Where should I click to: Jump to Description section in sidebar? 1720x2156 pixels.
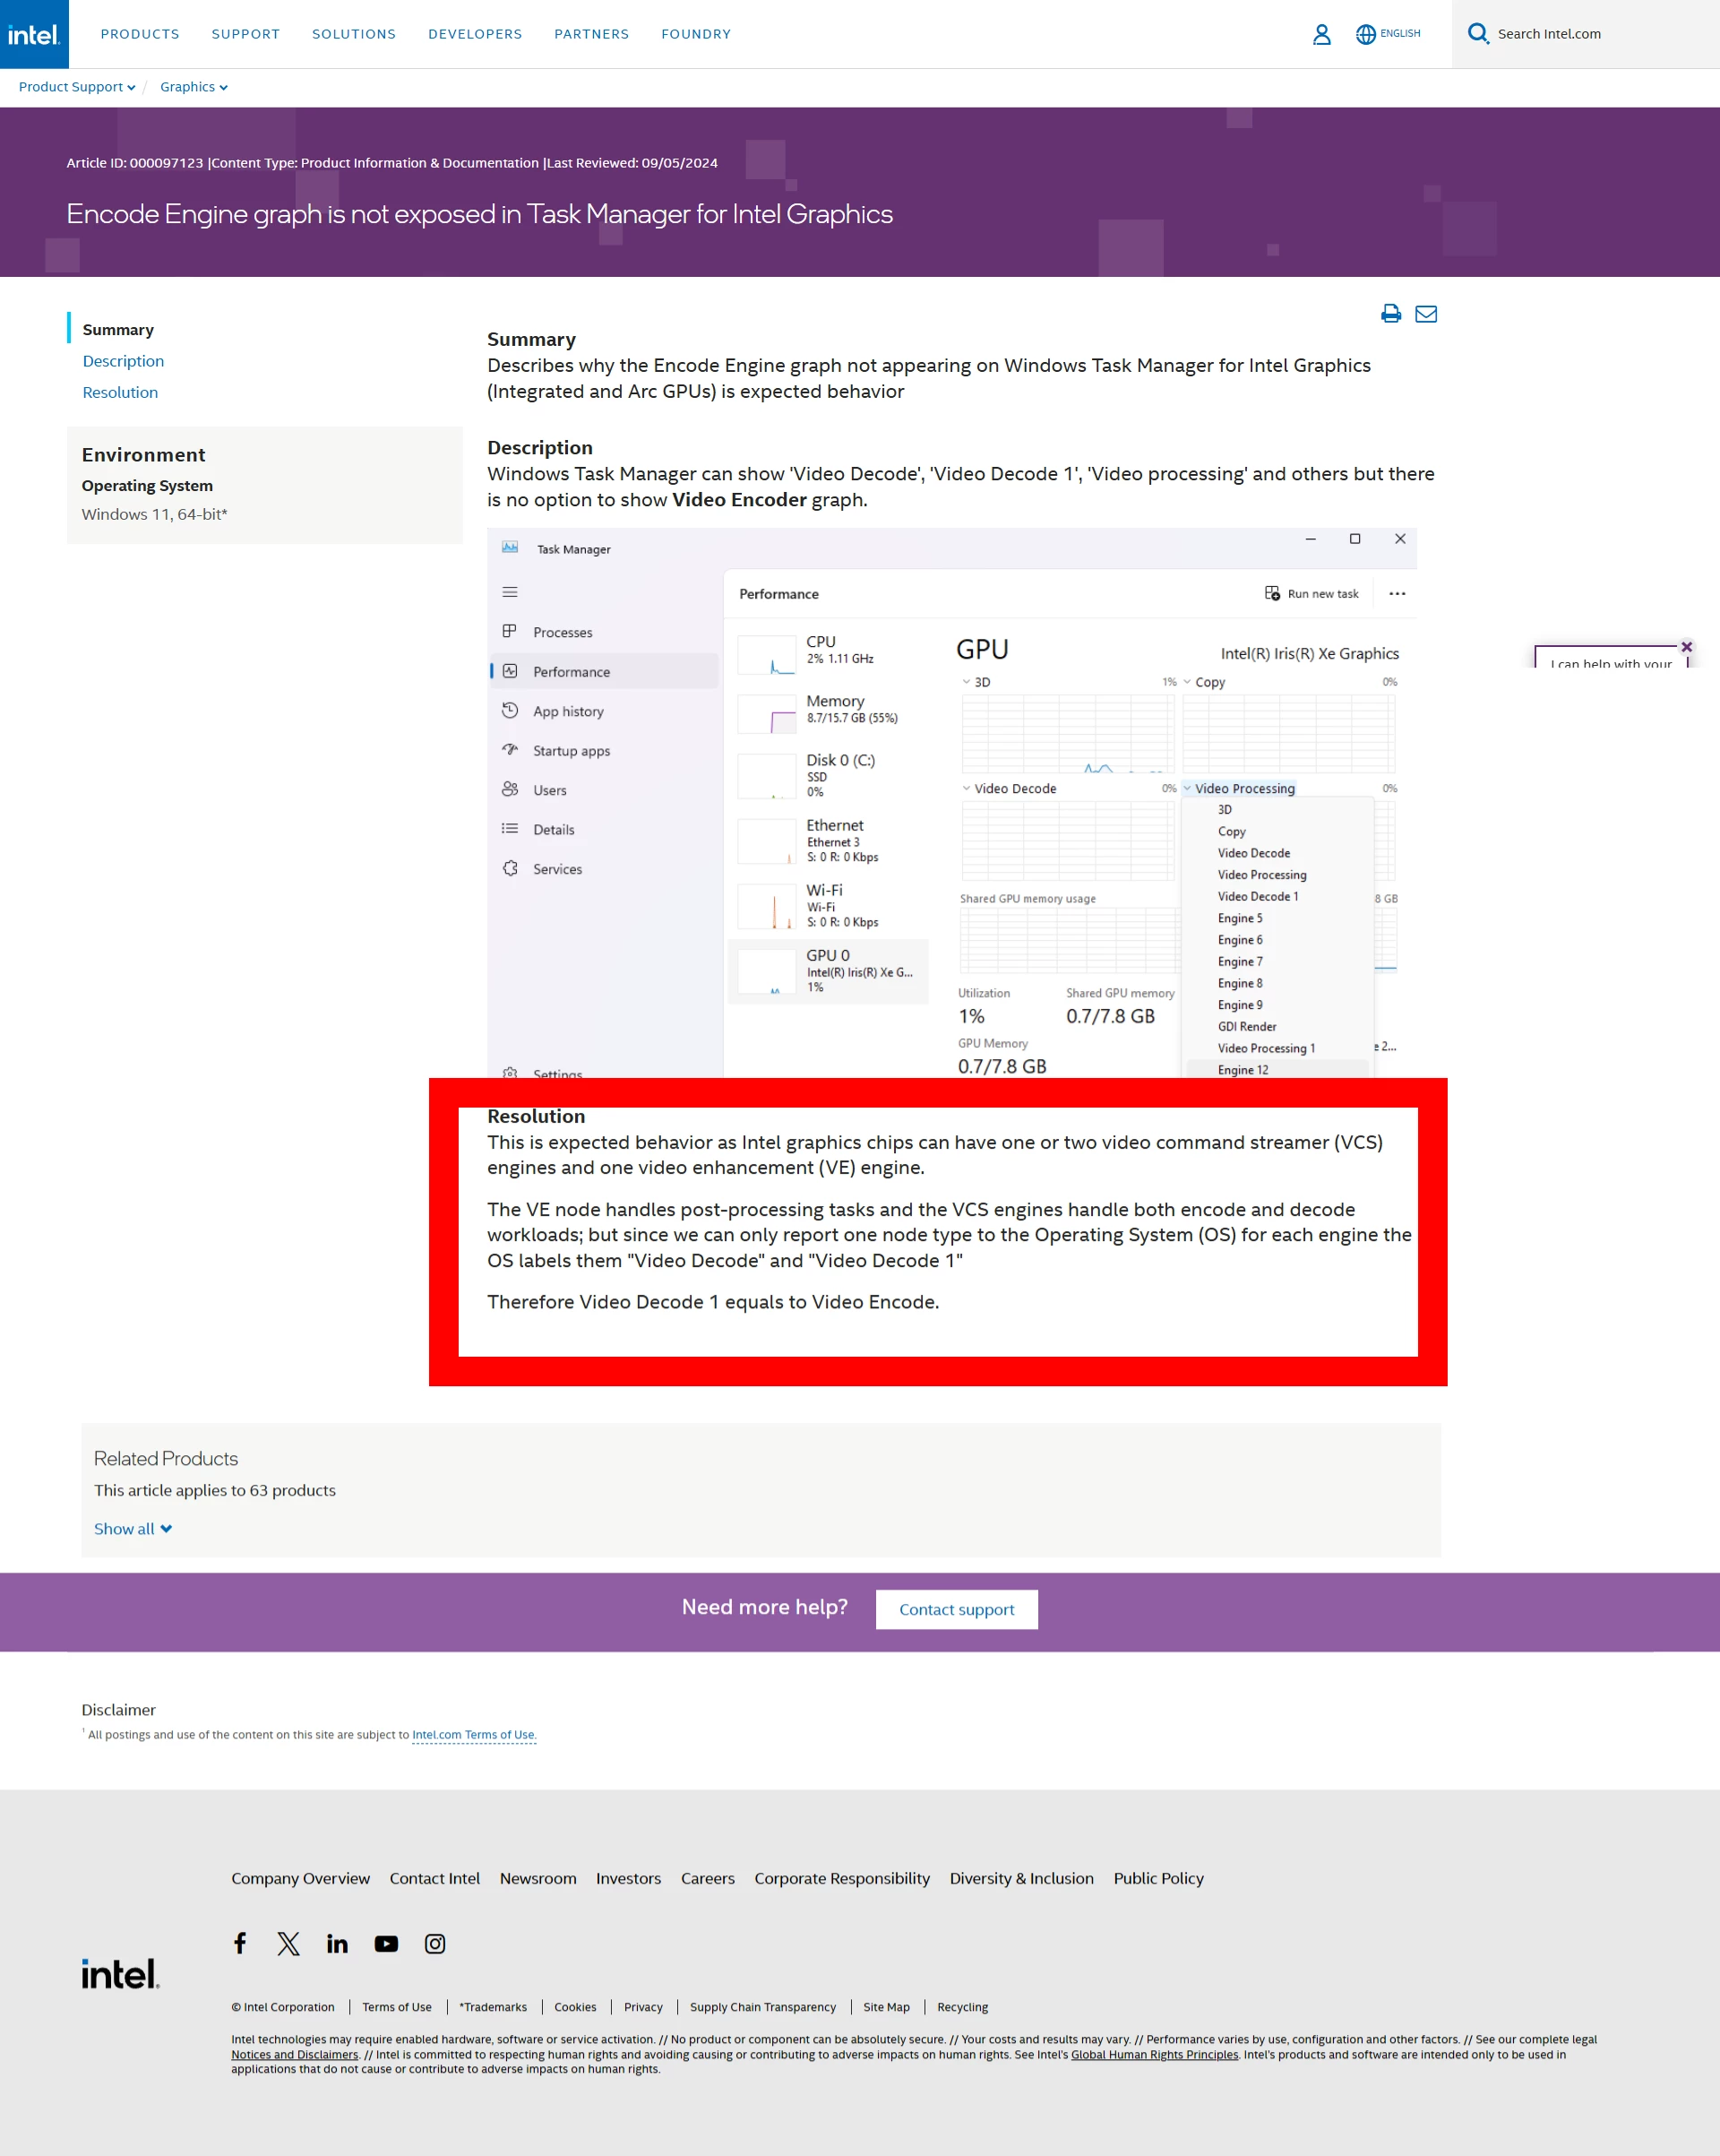coord(123,361)
